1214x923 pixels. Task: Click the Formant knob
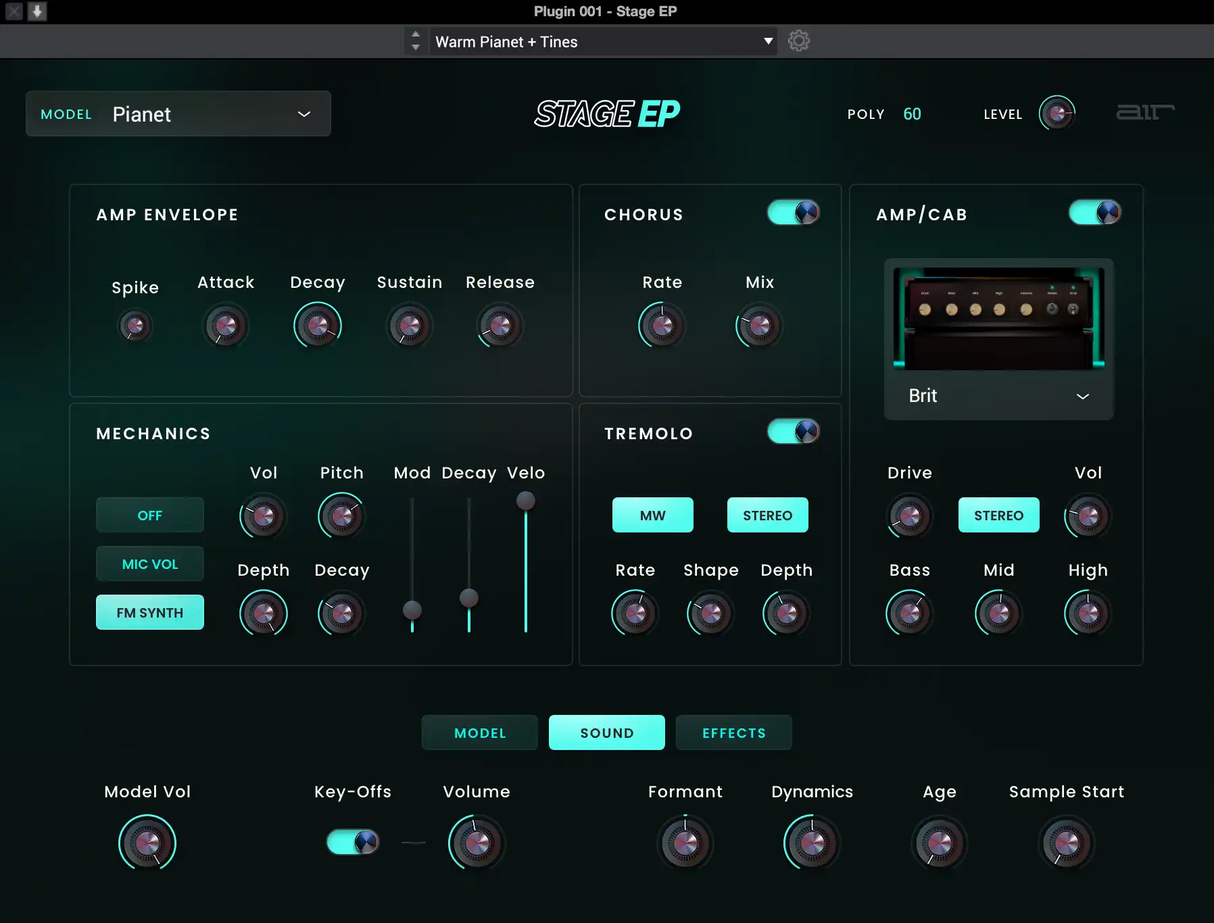click(685, 843)
